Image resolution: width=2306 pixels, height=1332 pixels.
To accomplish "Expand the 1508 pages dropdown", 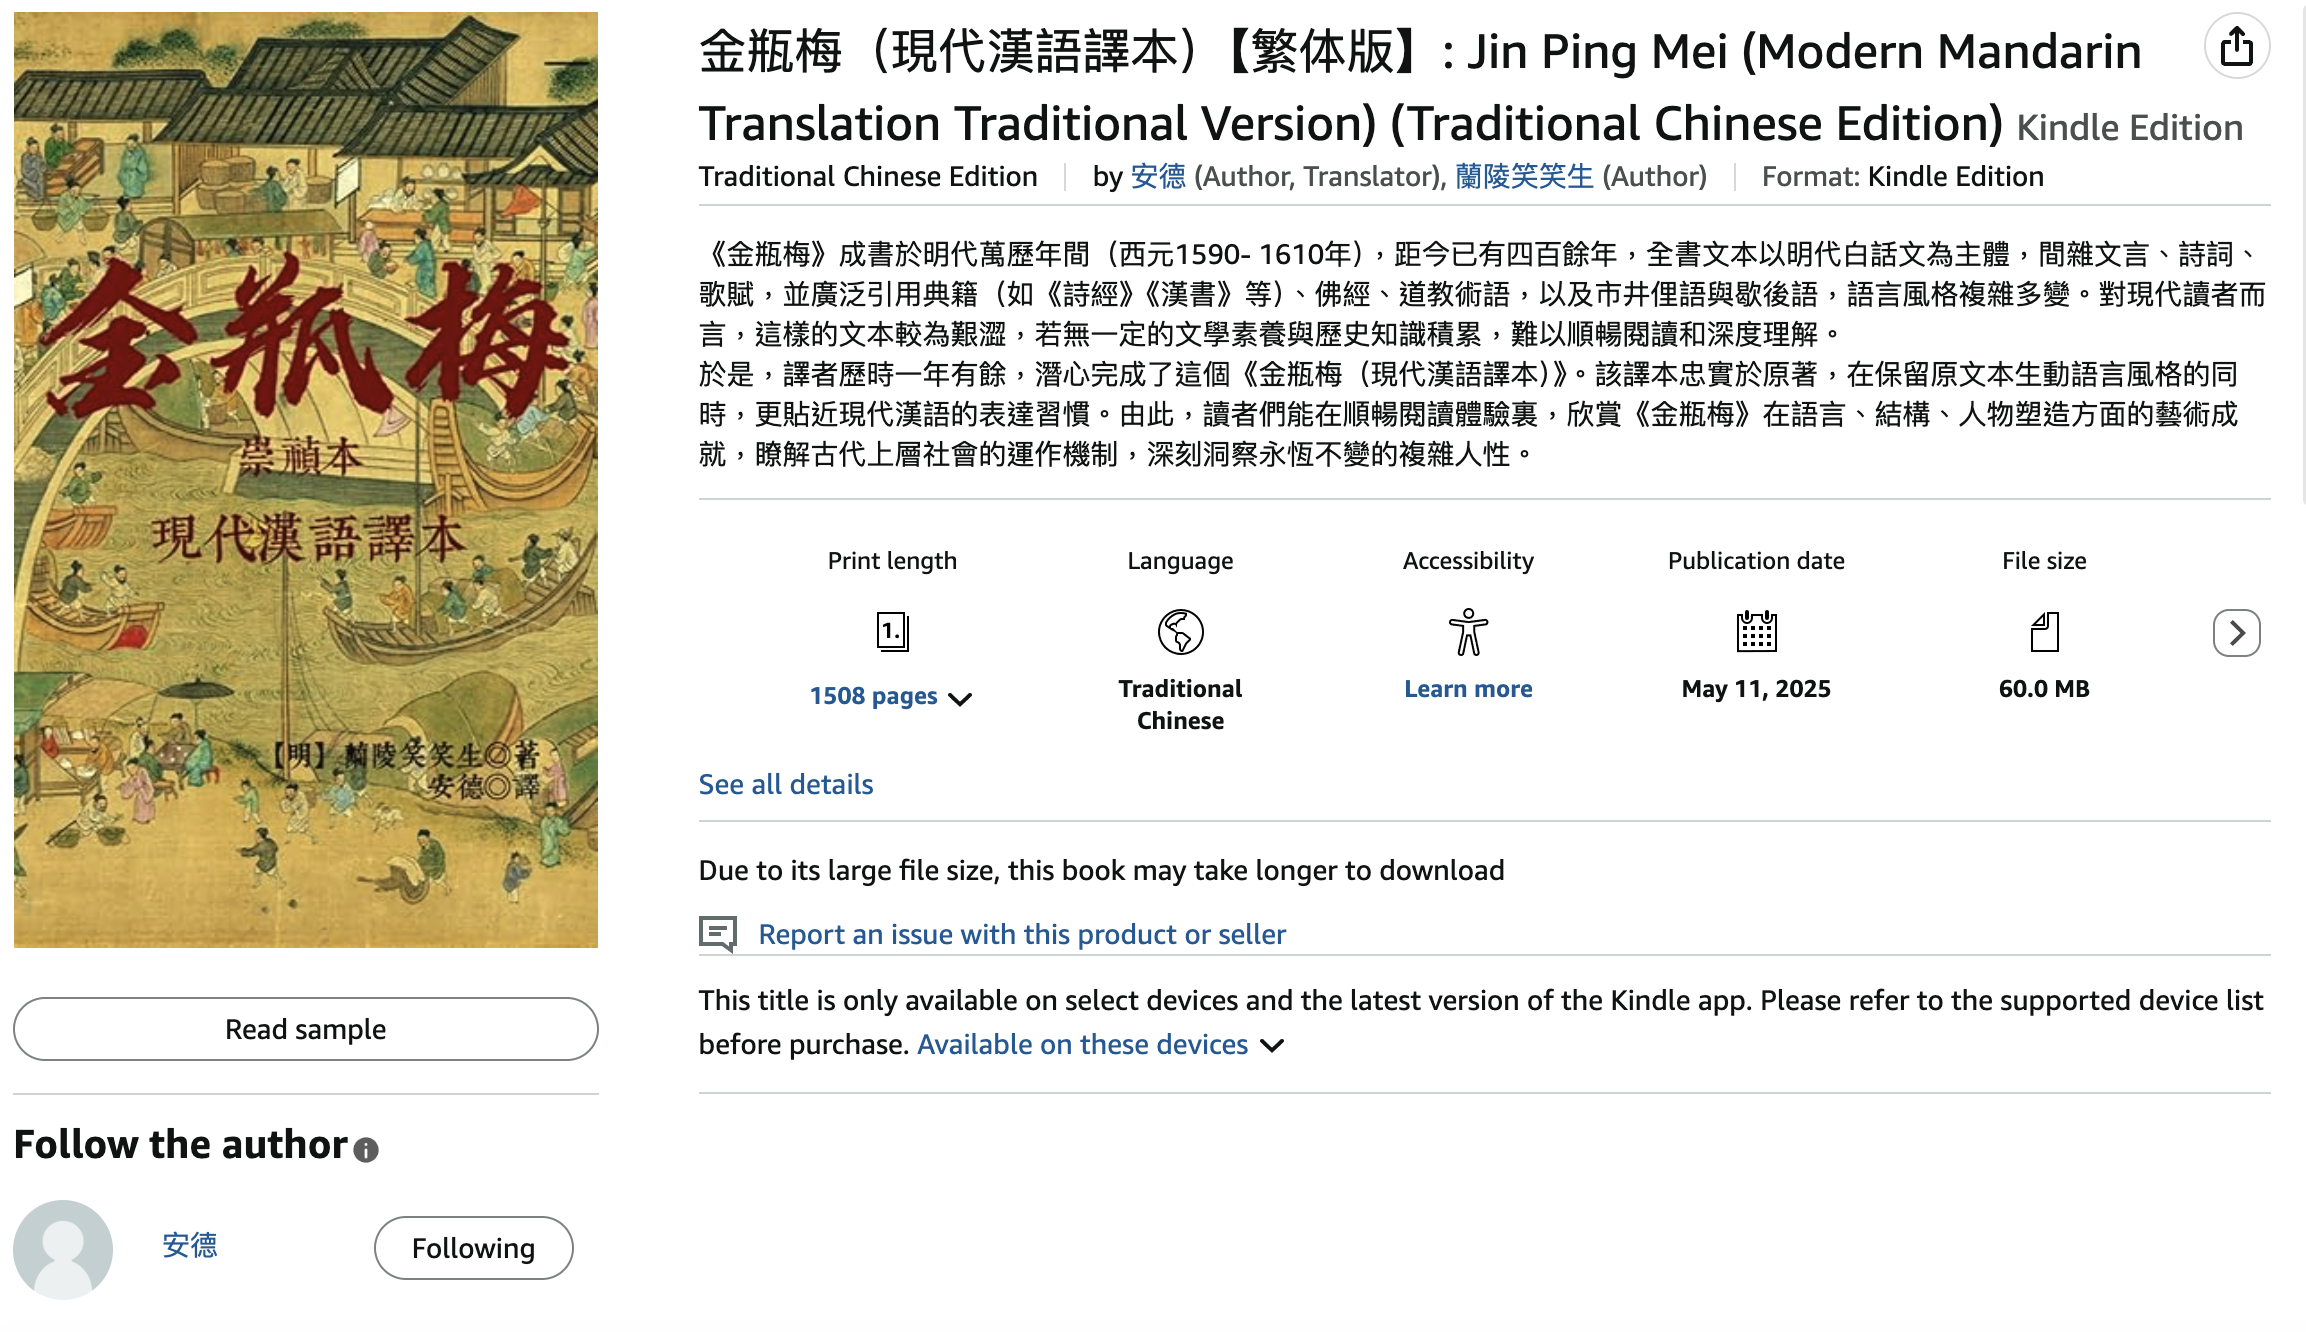I will tap(890, 697).
